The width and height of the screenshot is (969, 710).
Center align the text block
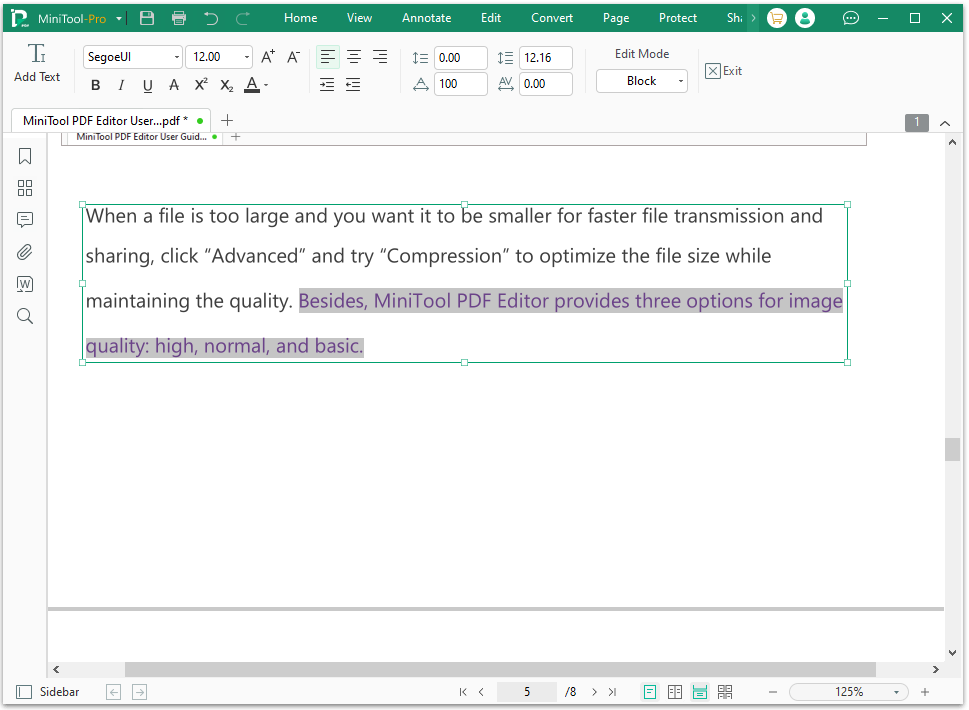pyautogui.click(x=354, y=57)
